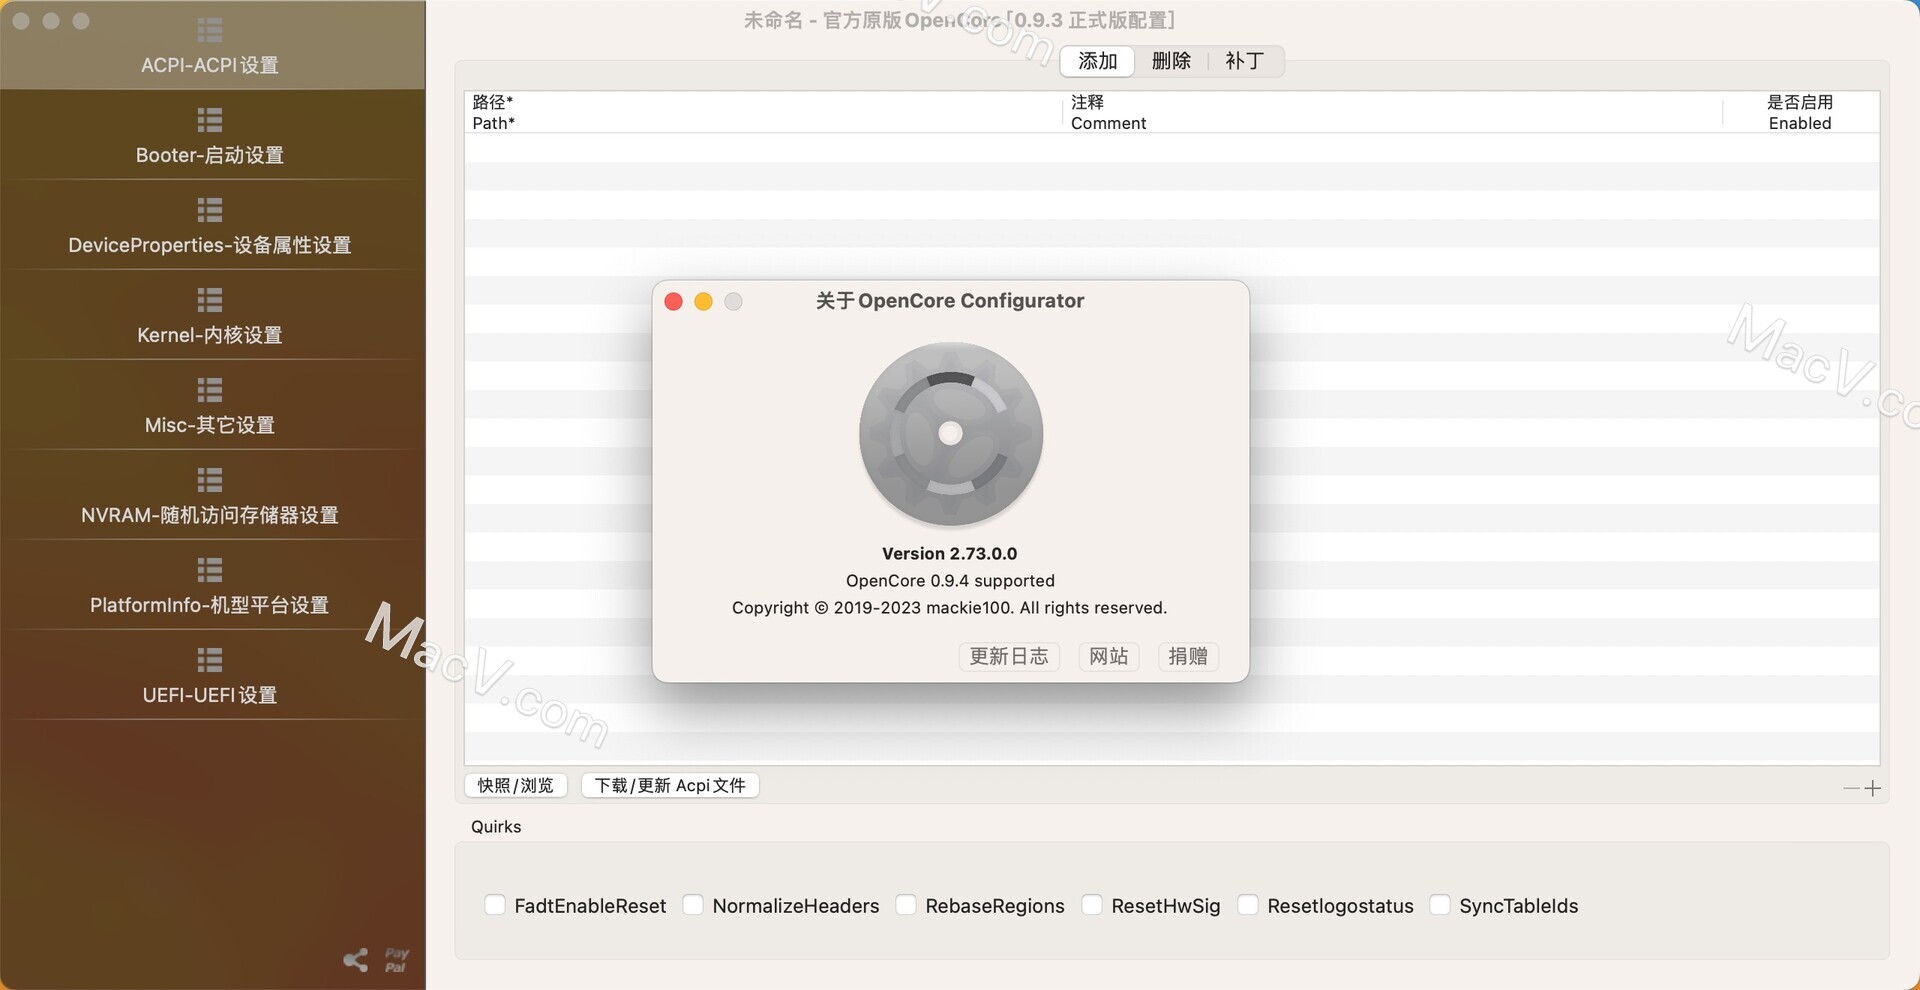Click the UEFI section list icon
The height and width of the screenshot is (990, 1920).
coord(210,660)
